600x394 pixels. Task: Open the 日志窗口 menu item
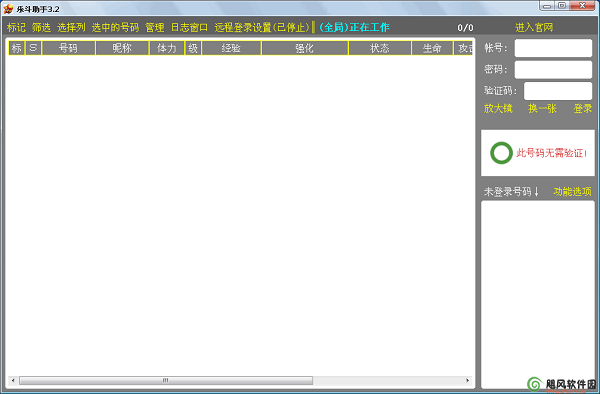point(189,28)
